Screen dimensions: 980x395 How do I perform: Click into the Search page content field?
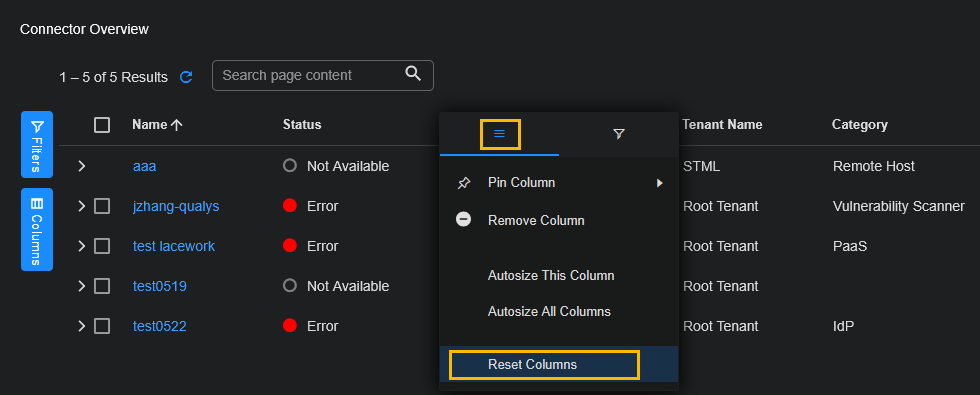click(322, 75)
